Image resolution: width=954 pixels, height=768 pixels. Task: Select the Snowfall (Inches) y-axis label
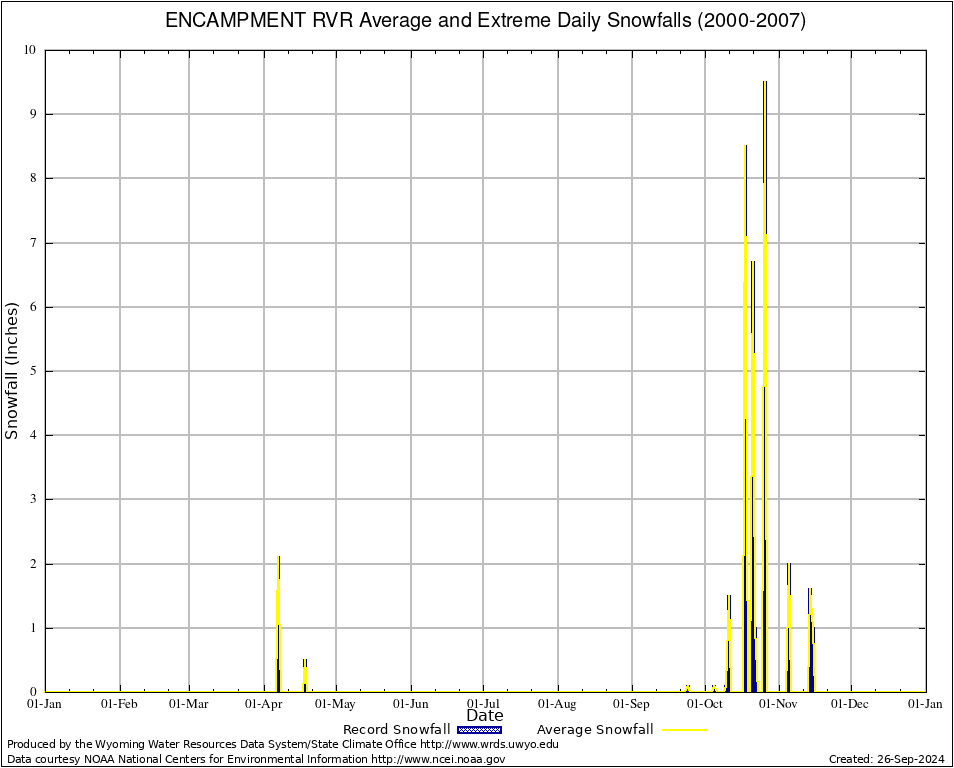click(12, 371)
